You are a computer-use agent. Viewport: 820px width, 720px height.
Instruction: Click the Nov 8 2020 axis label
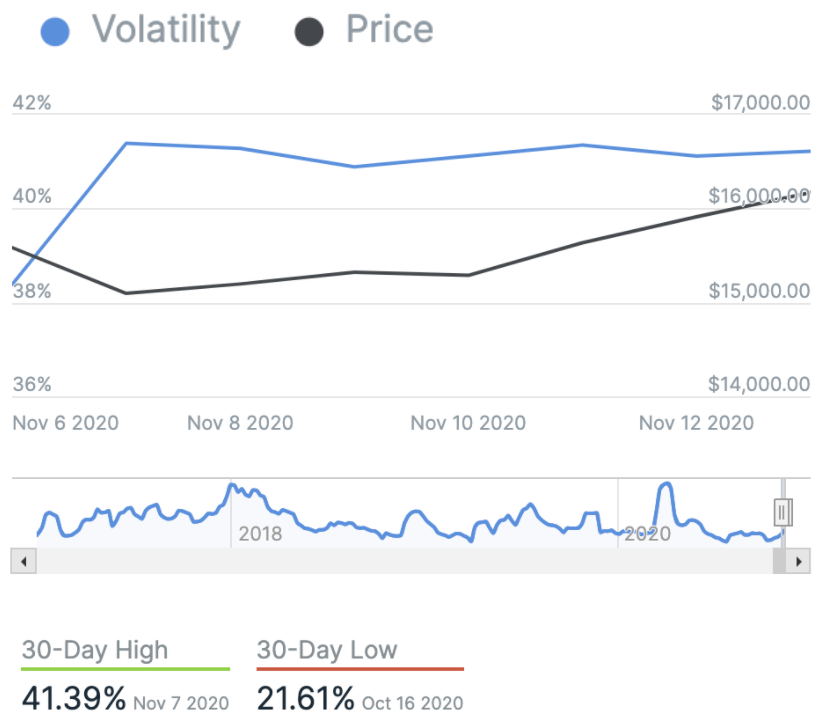click(240, 423)
